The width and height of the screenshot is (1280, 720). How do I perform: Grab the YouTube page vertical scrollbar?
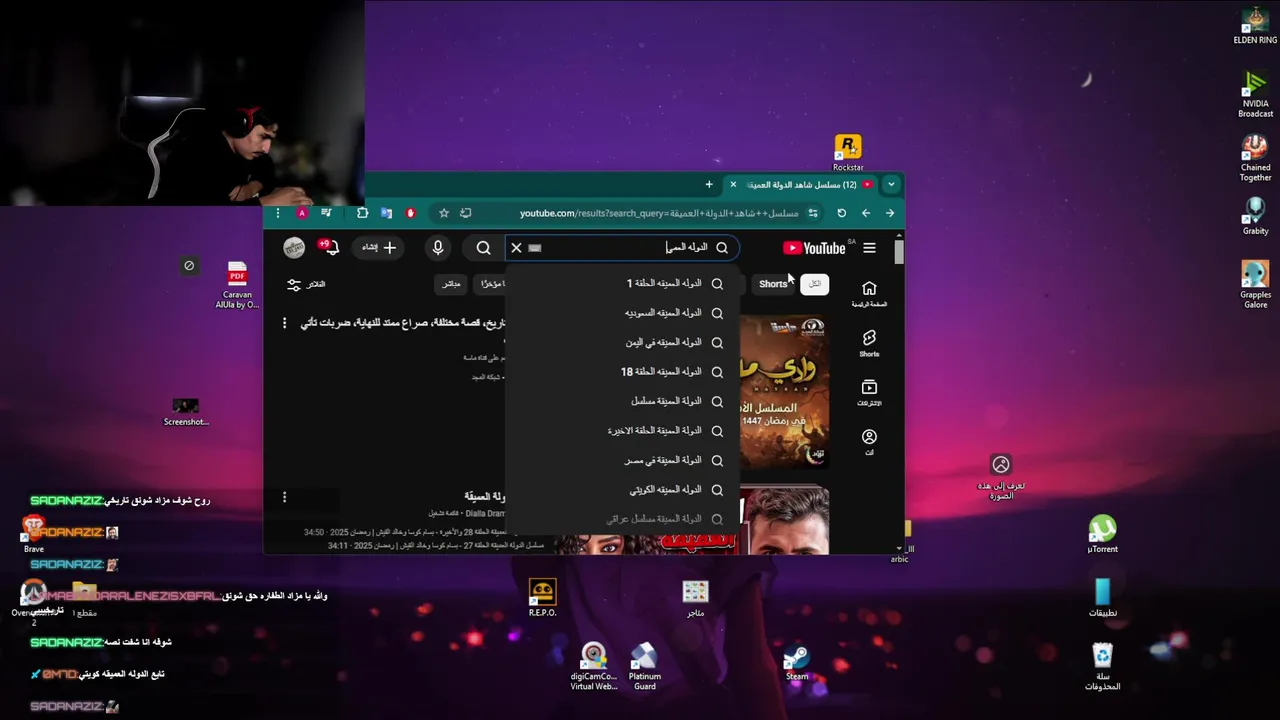click(x=899, y=251)
